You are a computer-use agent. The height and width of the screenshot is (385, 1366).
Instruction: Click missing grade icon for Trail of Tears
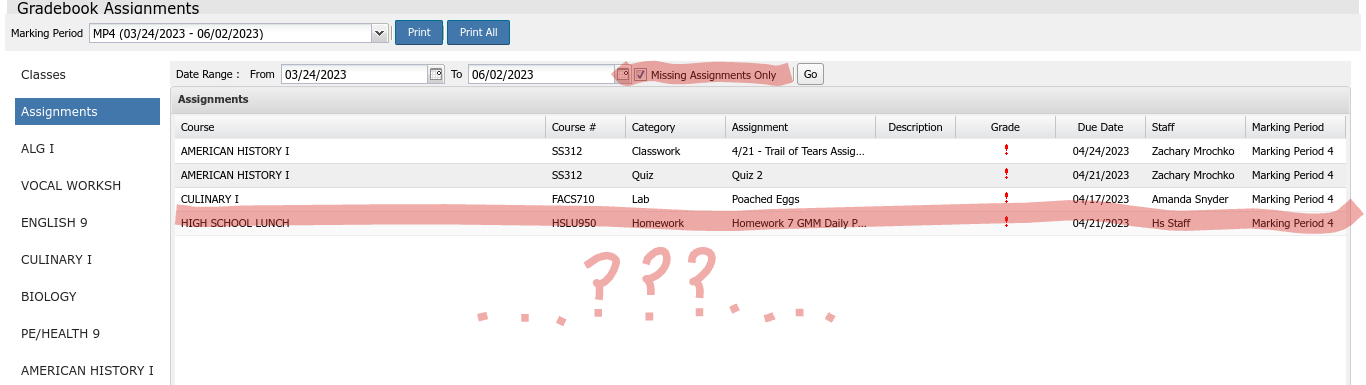click(x=1005, y=151)
